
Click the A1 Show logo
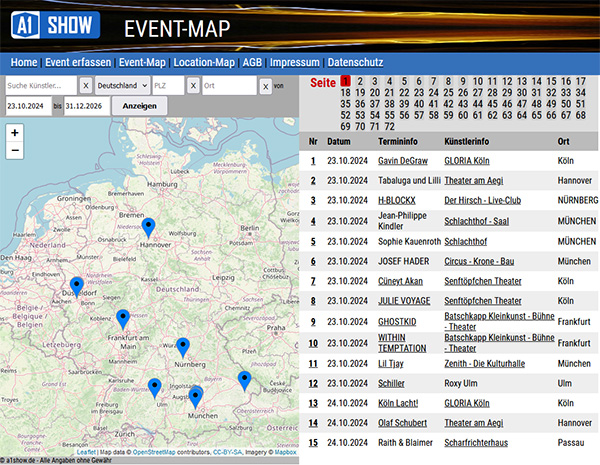click(55, 25)
